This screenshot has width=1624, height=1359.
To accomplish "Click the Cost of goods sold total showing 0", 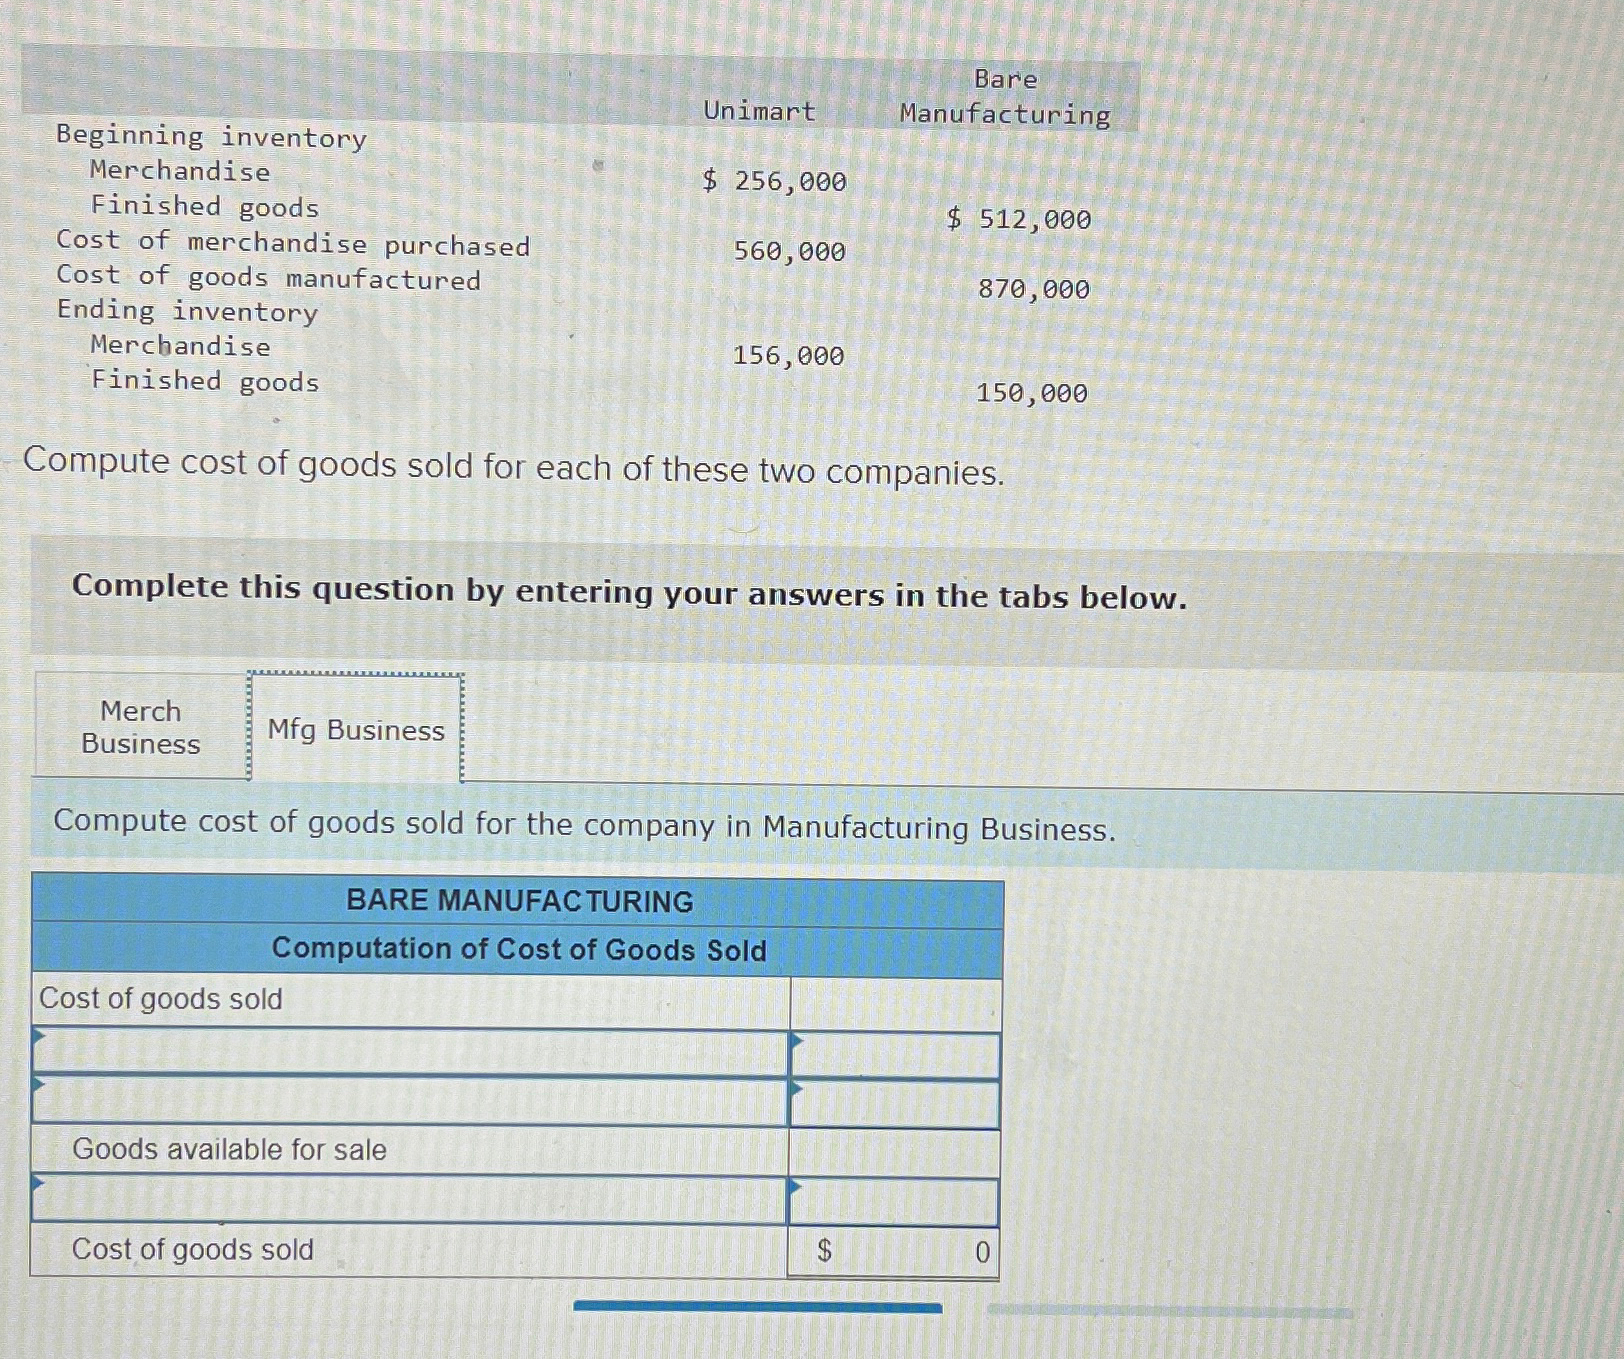I will 894,1252.
